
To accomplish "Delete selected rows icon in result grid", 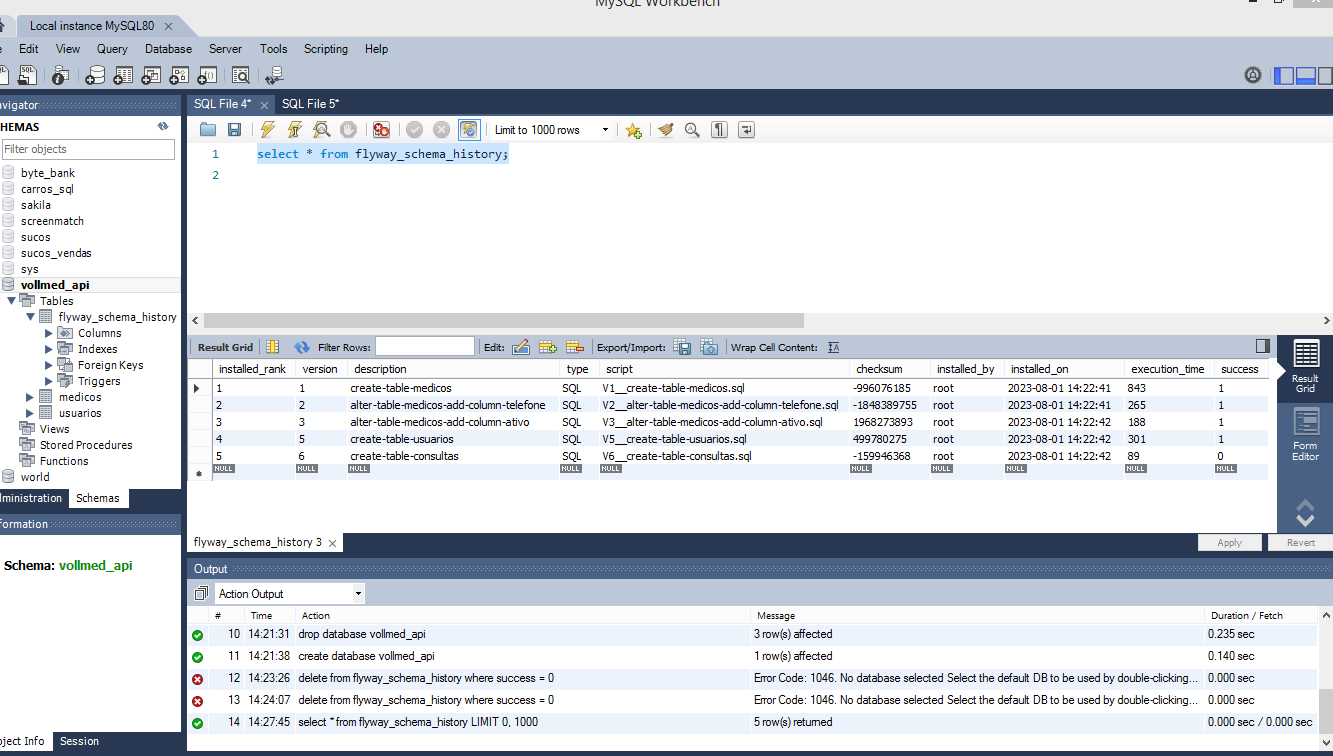I will (x=574, y=347).
